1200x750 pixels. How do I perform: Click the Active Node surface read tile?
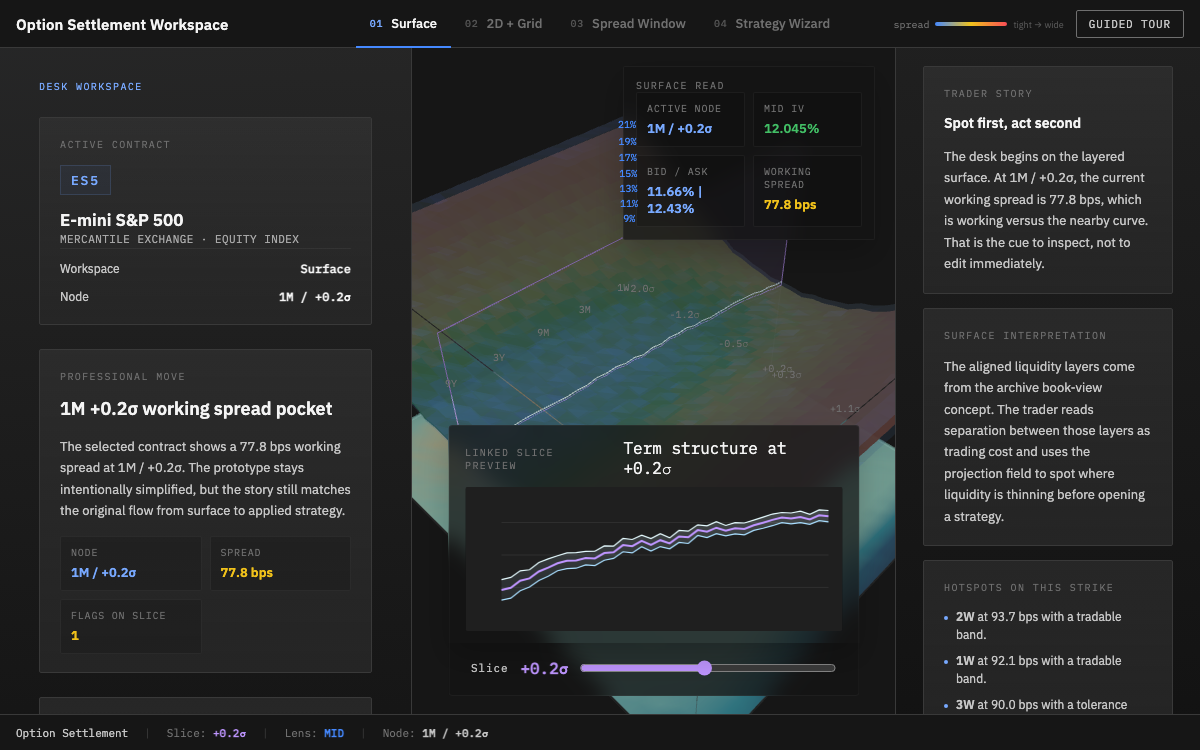[x=692, y=119]
